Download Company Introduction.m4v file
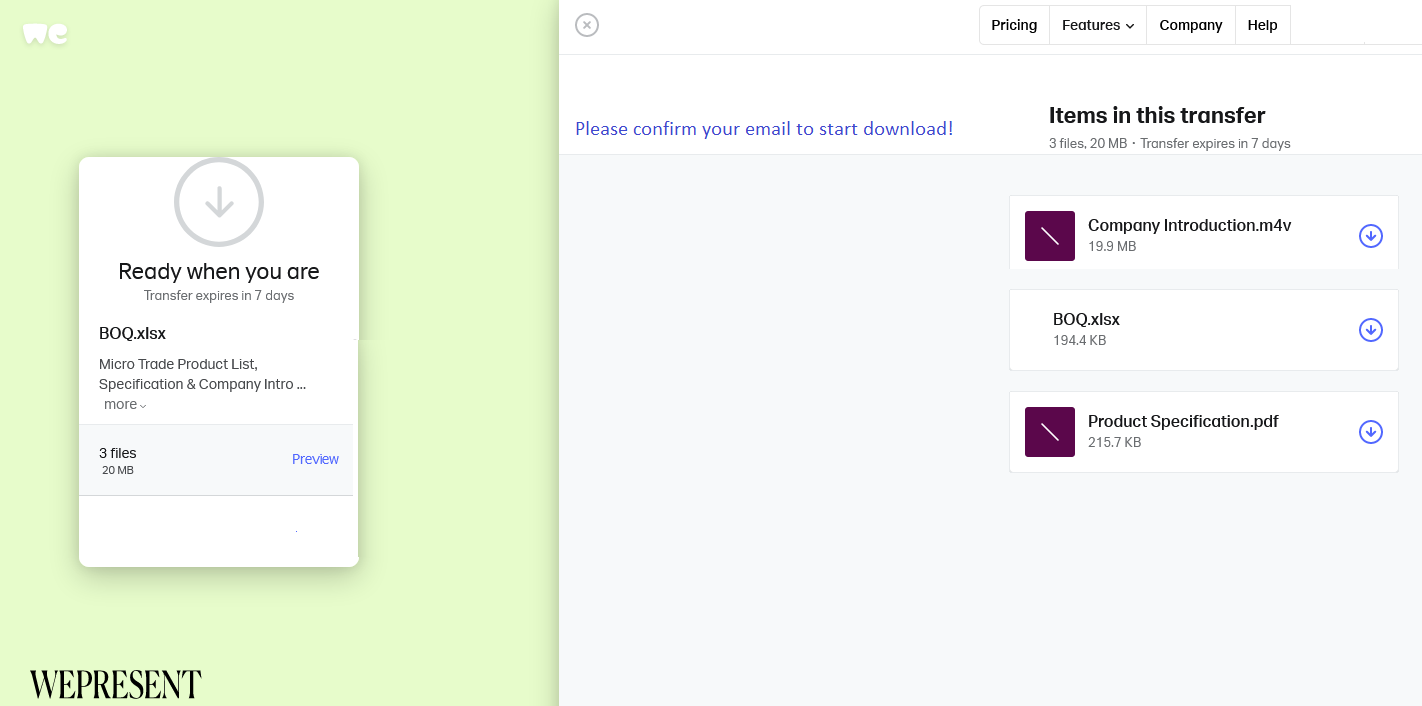The height and width of the screenshot is (706, 1422). (x=1370, y=236)
